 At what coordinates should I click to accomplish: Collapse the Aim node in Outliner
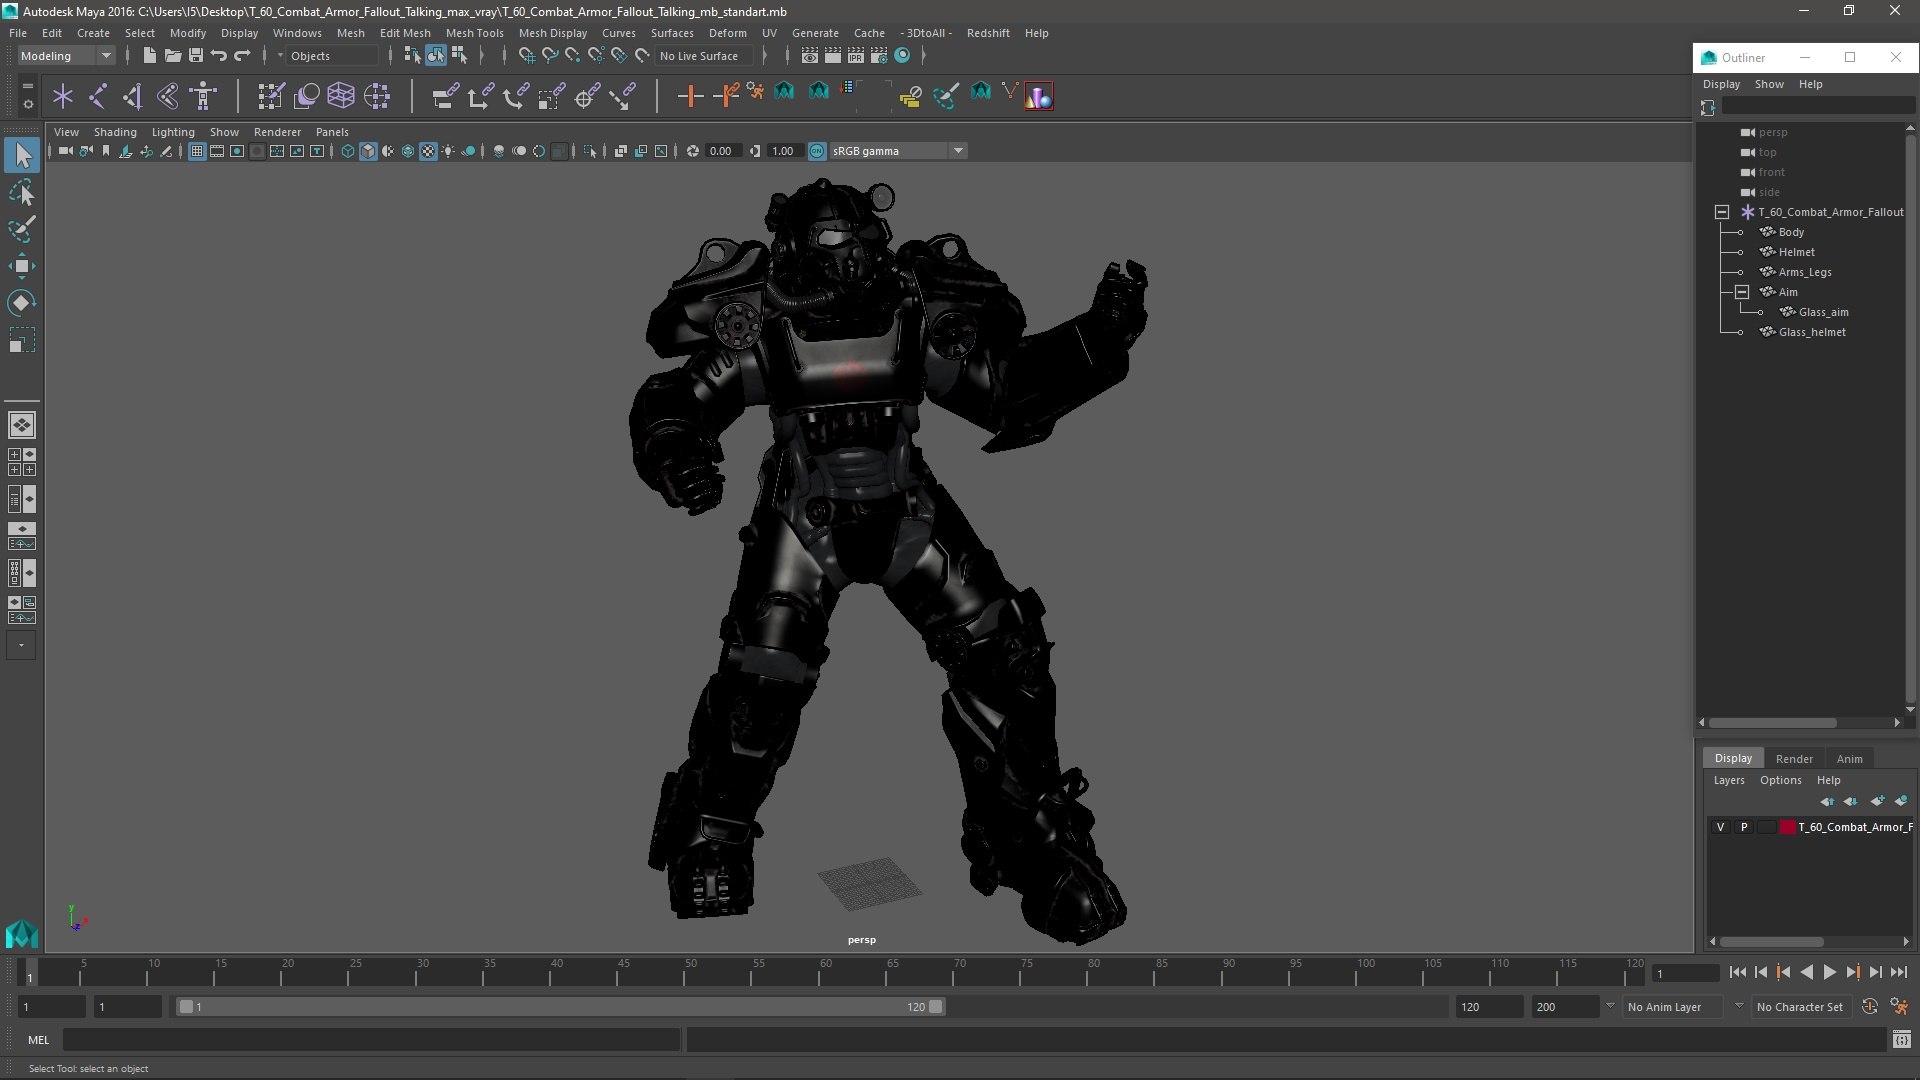pyautogui.click(x=1742, y=292)
